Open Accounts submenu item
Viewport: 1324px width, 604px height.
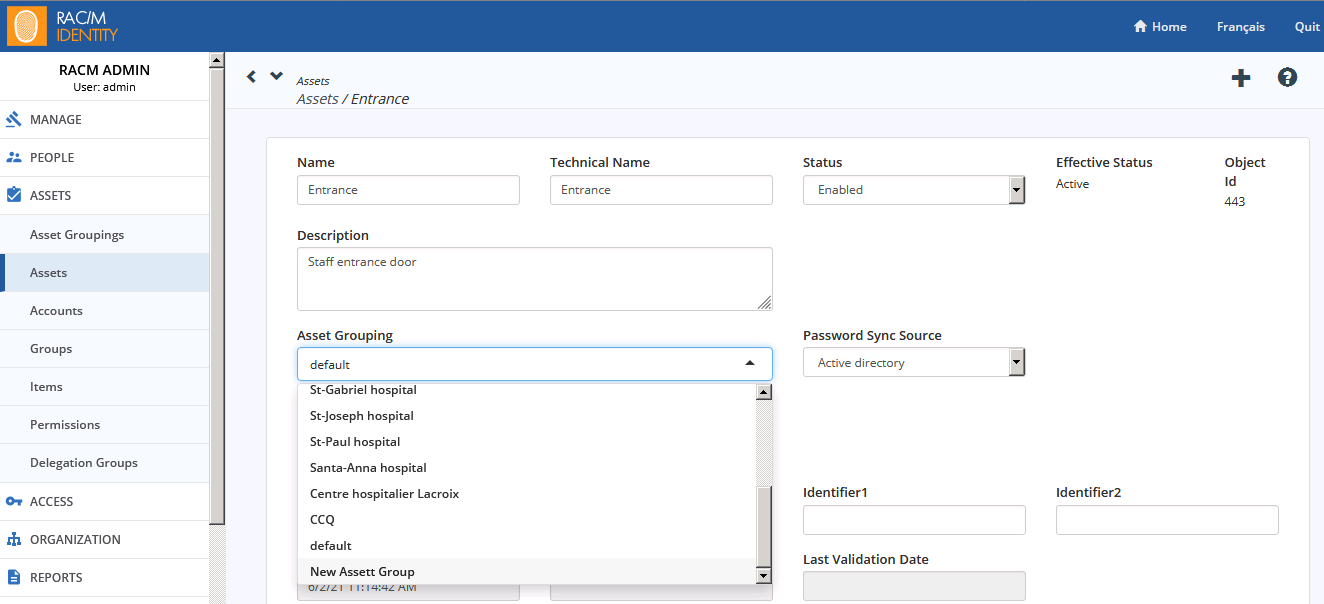(105, 310)
